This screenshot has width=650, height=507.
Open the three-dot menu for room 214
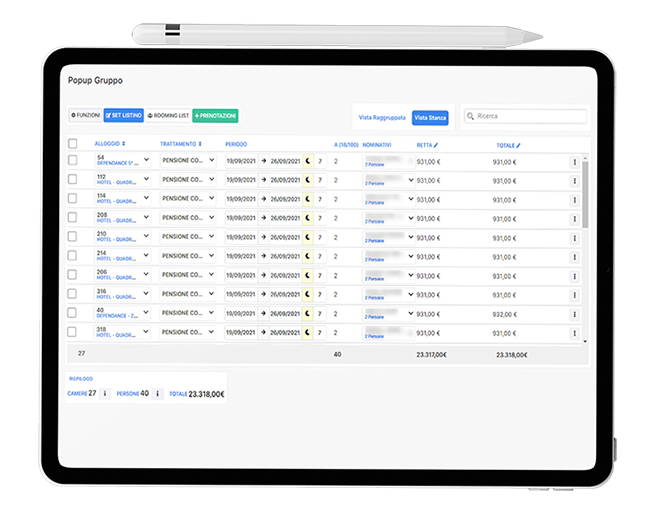click(x=575, y=257)
